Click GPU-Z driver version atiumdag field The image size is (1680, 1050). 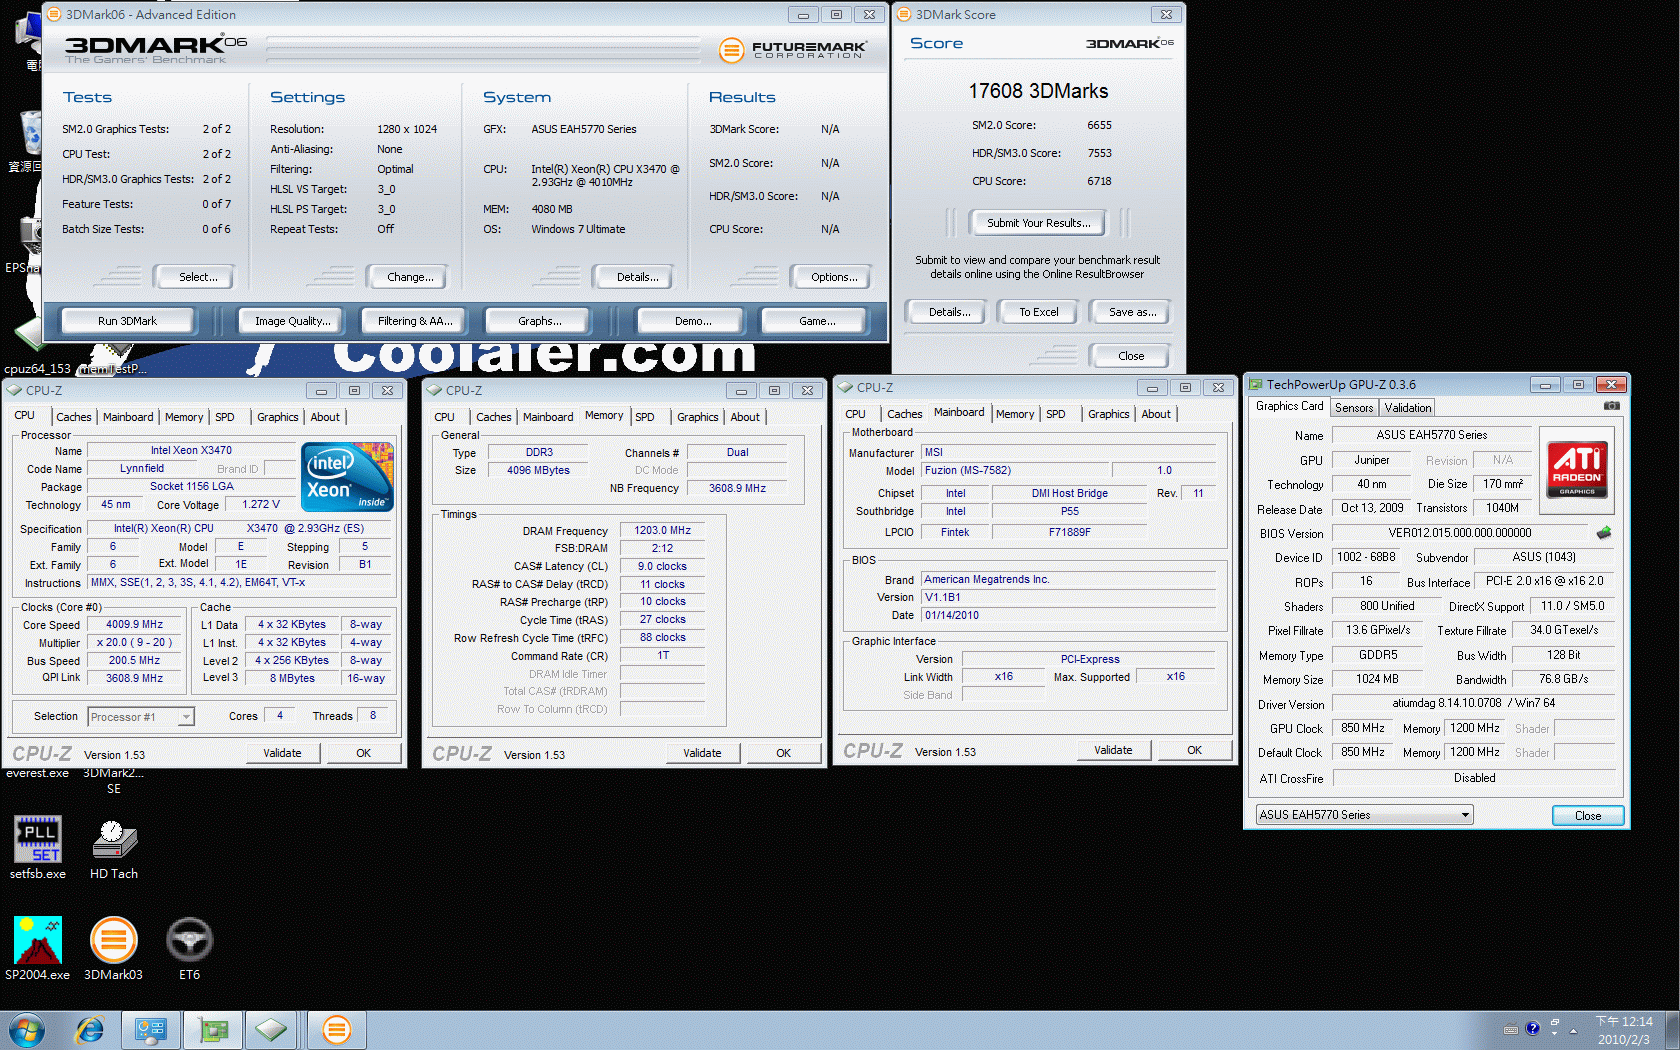pos(1474,704)
